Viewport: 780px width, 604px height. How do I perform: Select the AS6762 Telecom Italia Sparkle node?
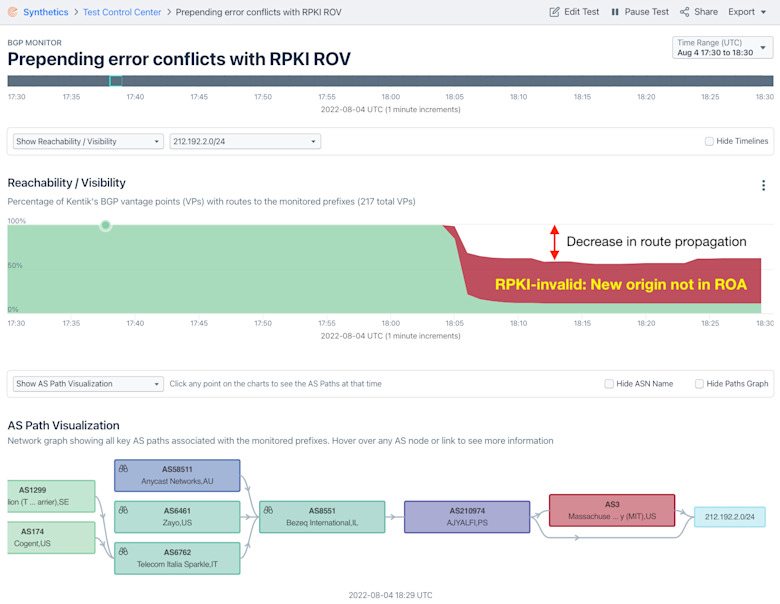177,558
